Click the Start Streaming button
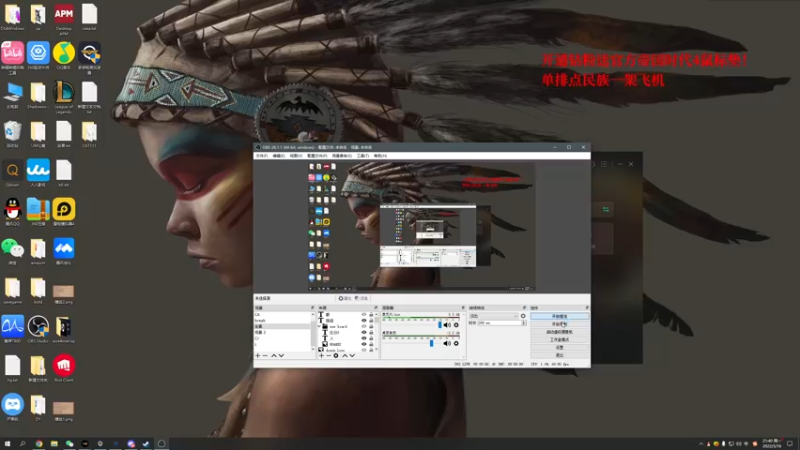This screenshot has width=800, height=450. 560,316
